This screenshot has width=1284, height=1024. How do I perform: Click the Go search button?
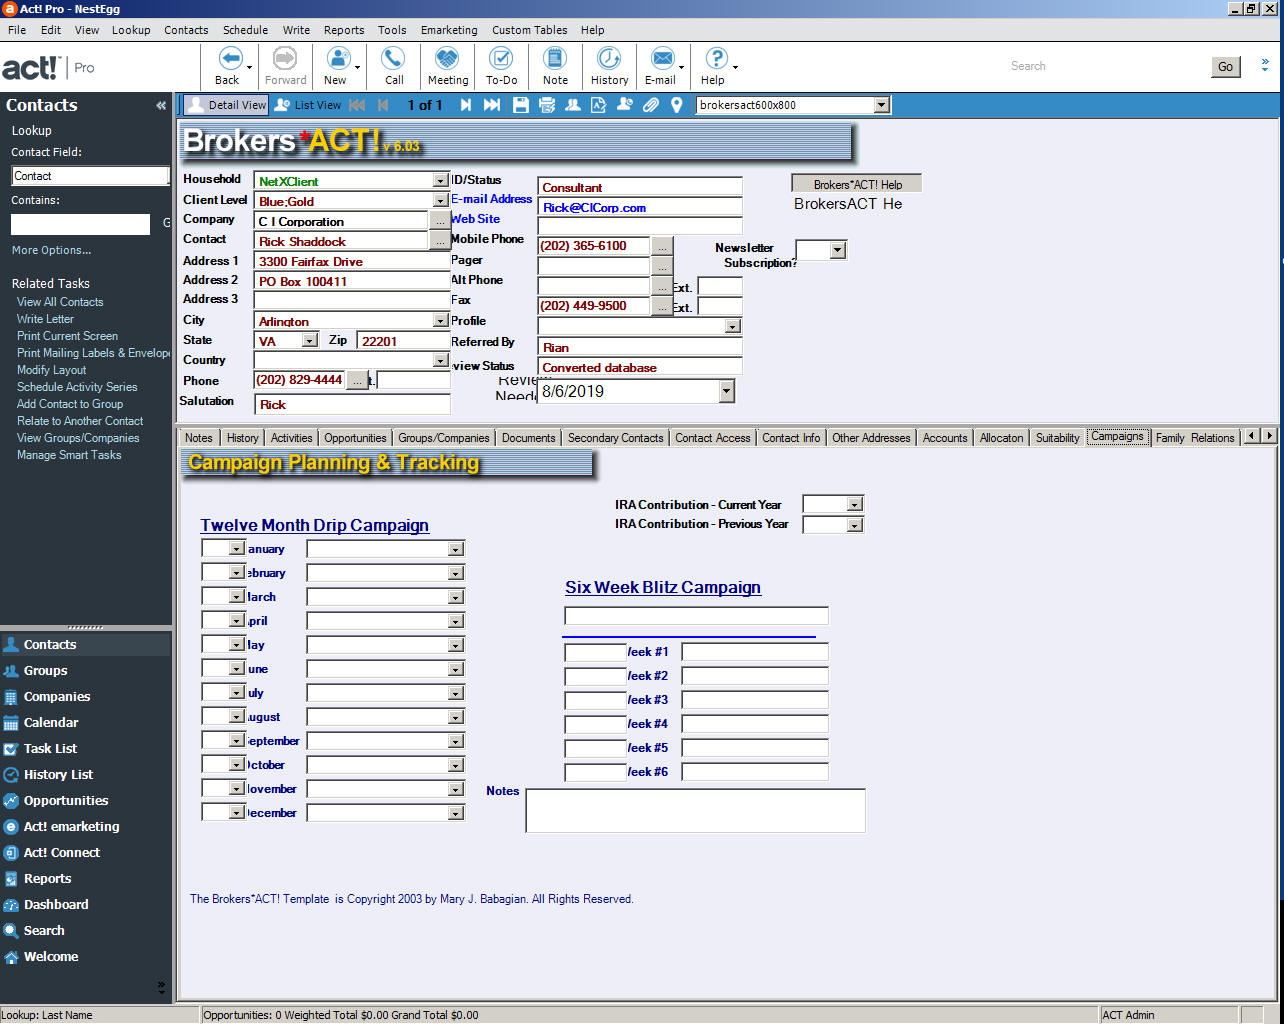tap(1225, 67)
